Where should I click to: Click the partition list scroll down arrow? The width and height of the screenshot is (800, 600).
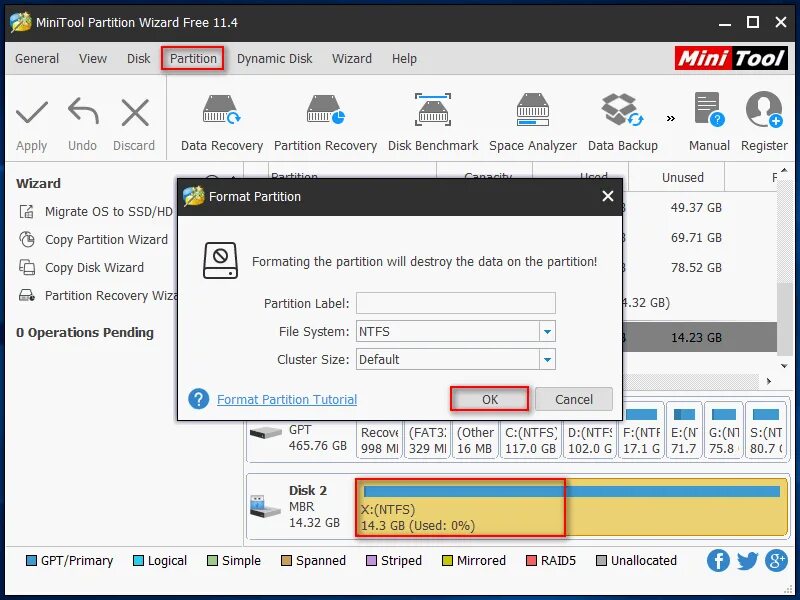784,365
